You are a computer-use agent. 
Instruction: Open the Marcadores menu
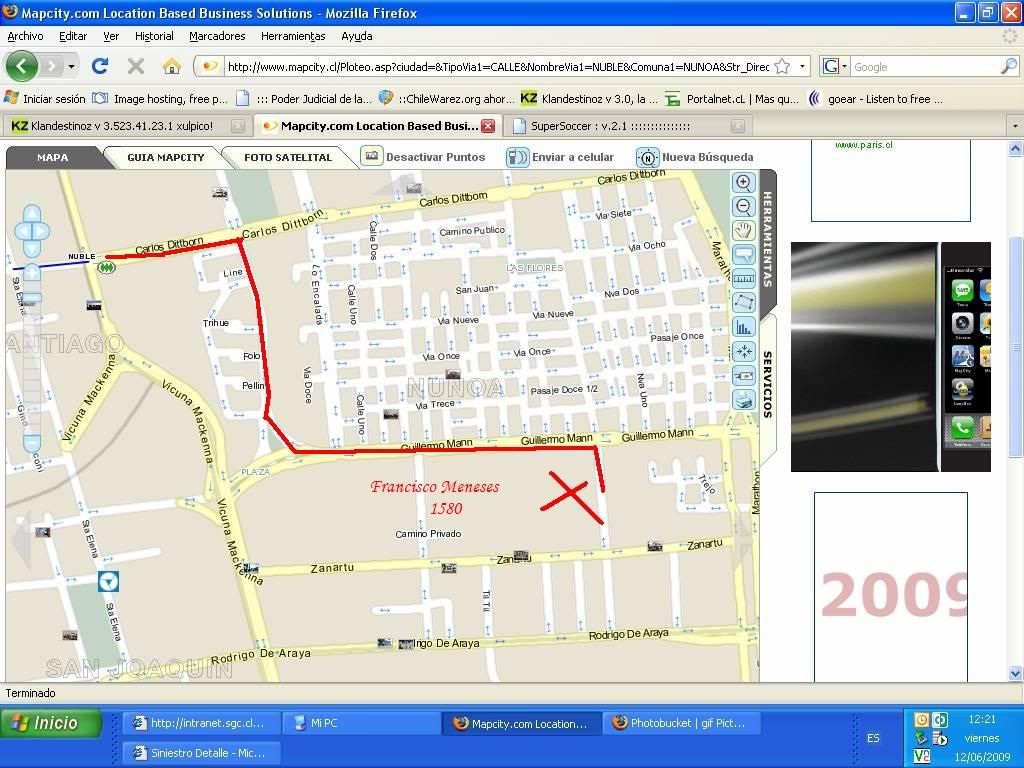(217, 37)
